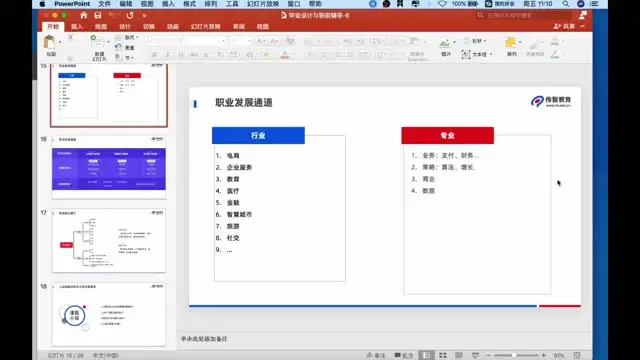Screen dimensions: 640x360
Task: Click the Apple menu icon
Action: (x=42, y=4)
